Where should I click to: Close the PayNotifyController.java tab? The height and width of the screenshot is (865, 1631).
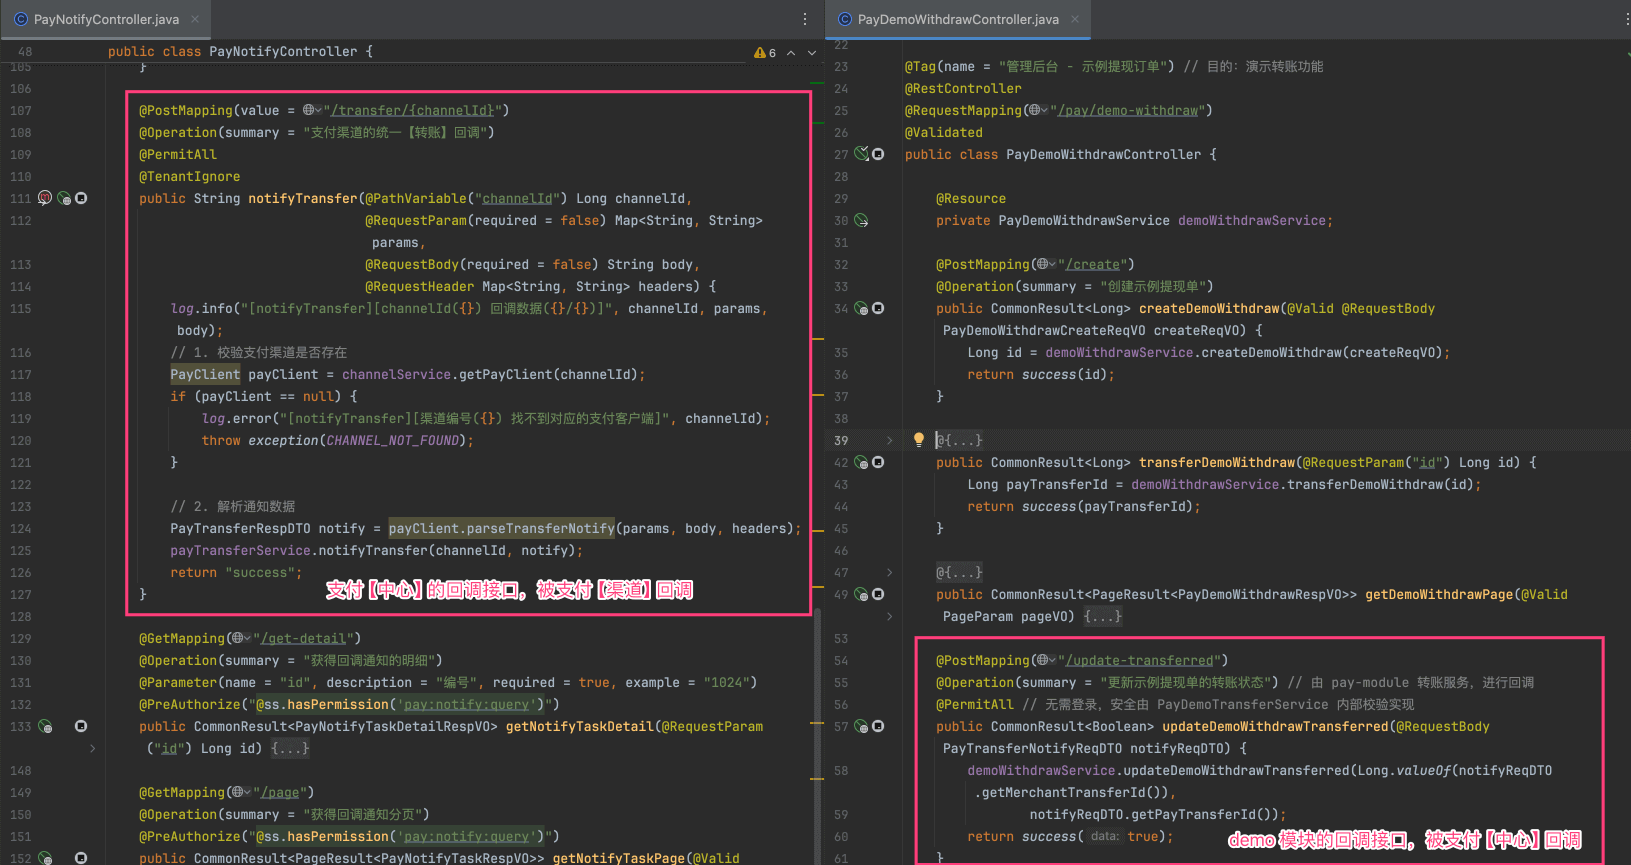(195, 19)
